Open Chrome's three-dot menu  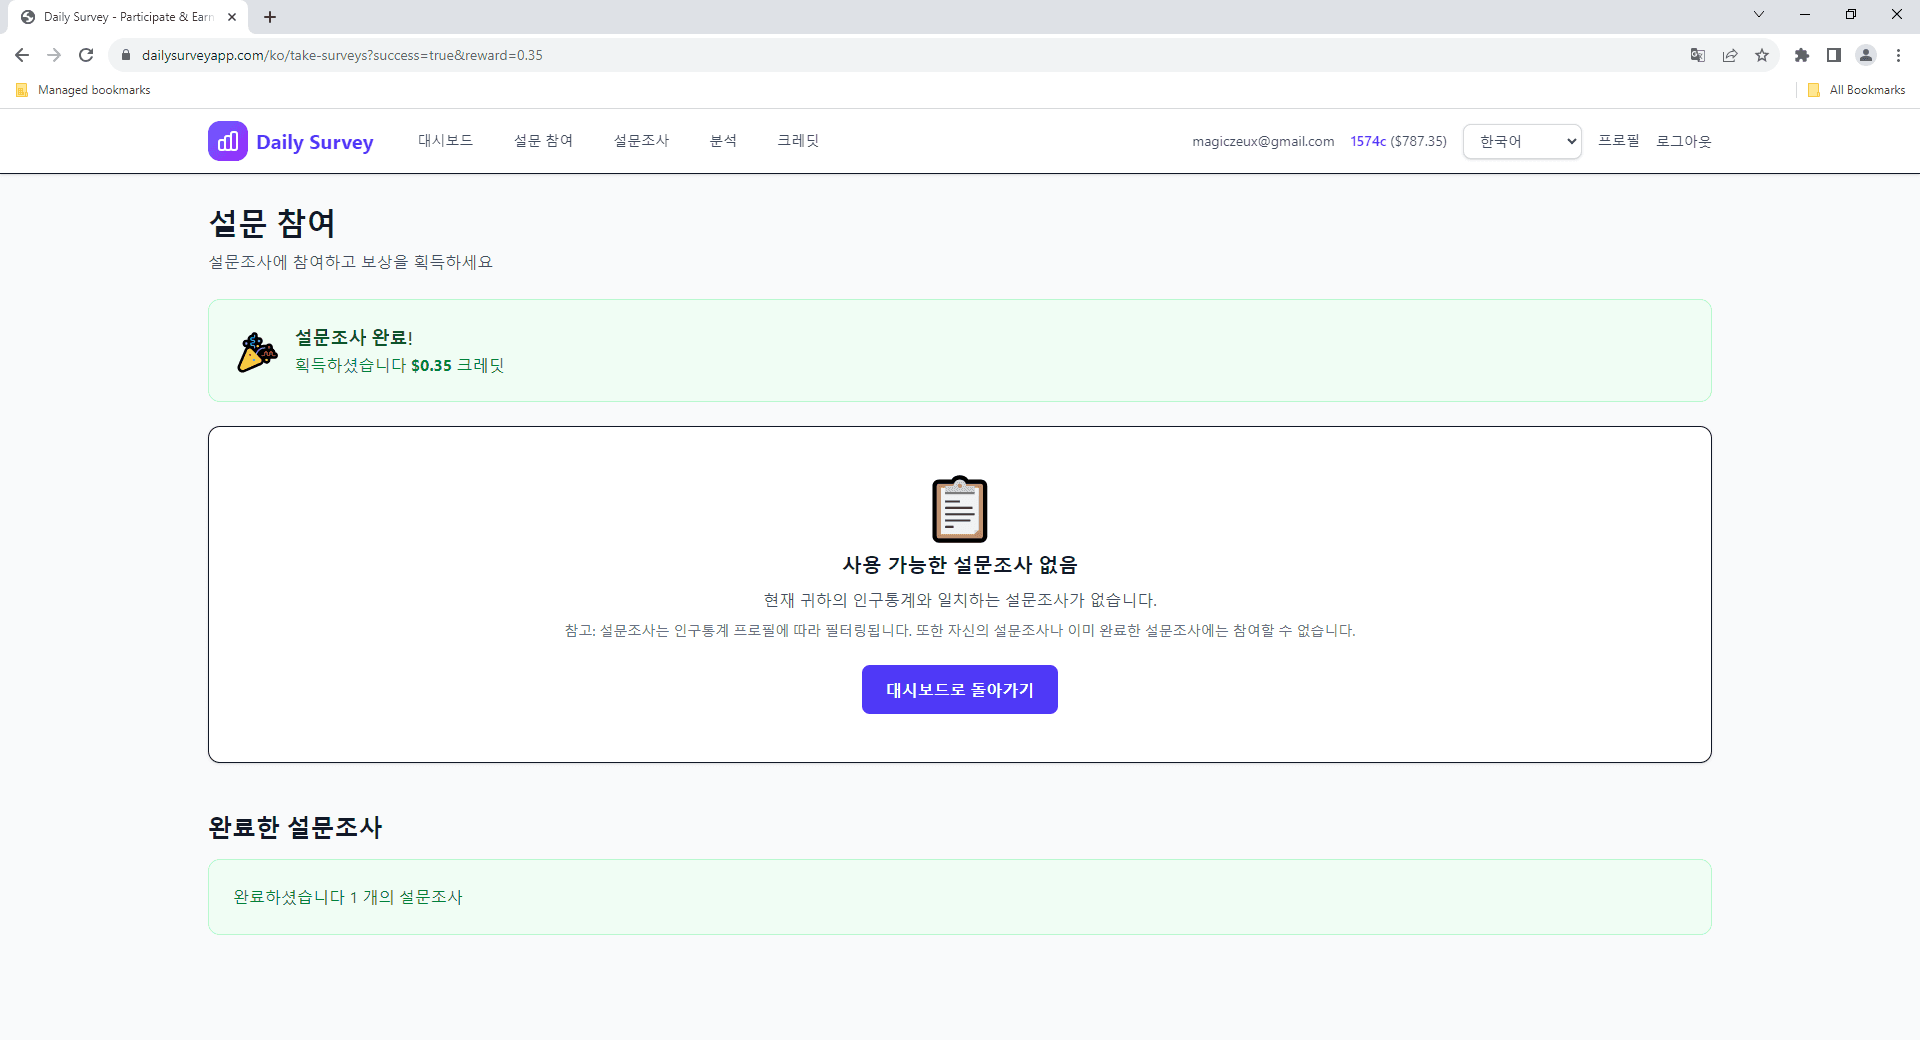(x=1898, y=55)
